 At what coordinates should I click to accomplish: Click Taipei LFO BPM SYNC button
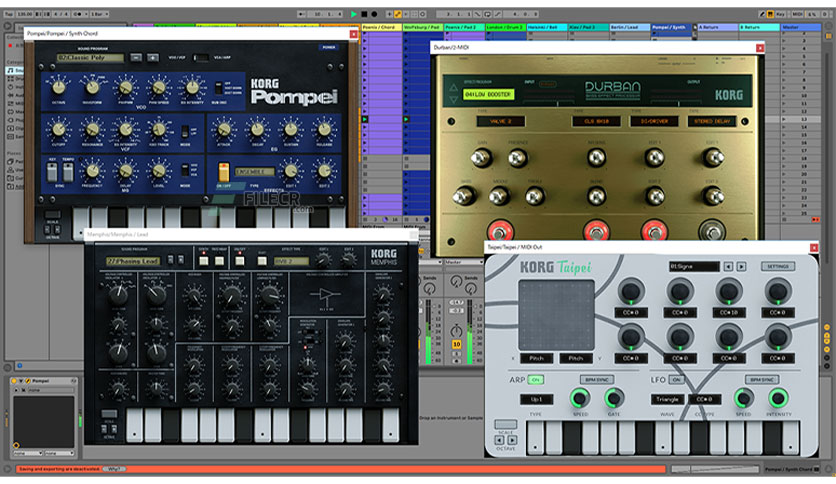tap(761, 380)
